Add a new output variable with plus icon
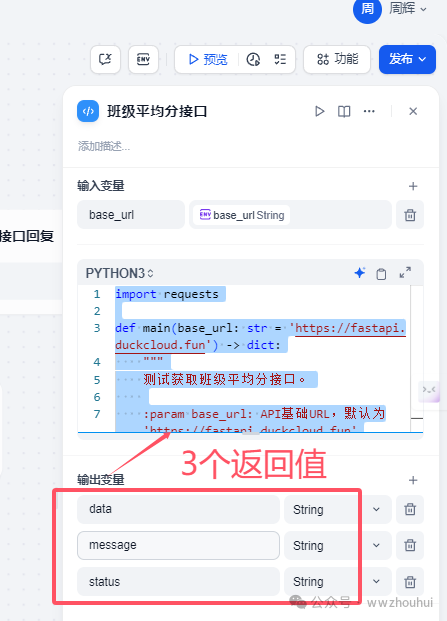This screenshot has height=621, width=447. pos(413,480)
